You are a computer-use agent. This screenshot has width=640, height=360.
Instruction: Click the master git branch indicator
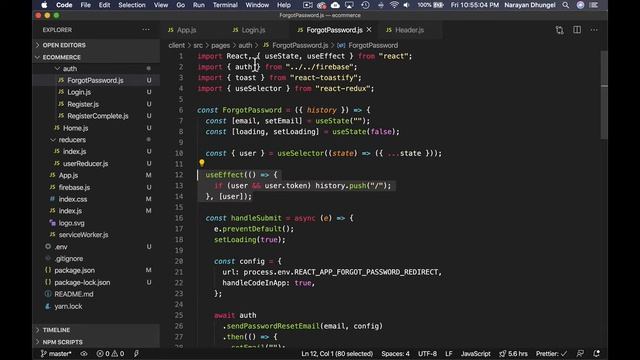click(x=56, y=353)
